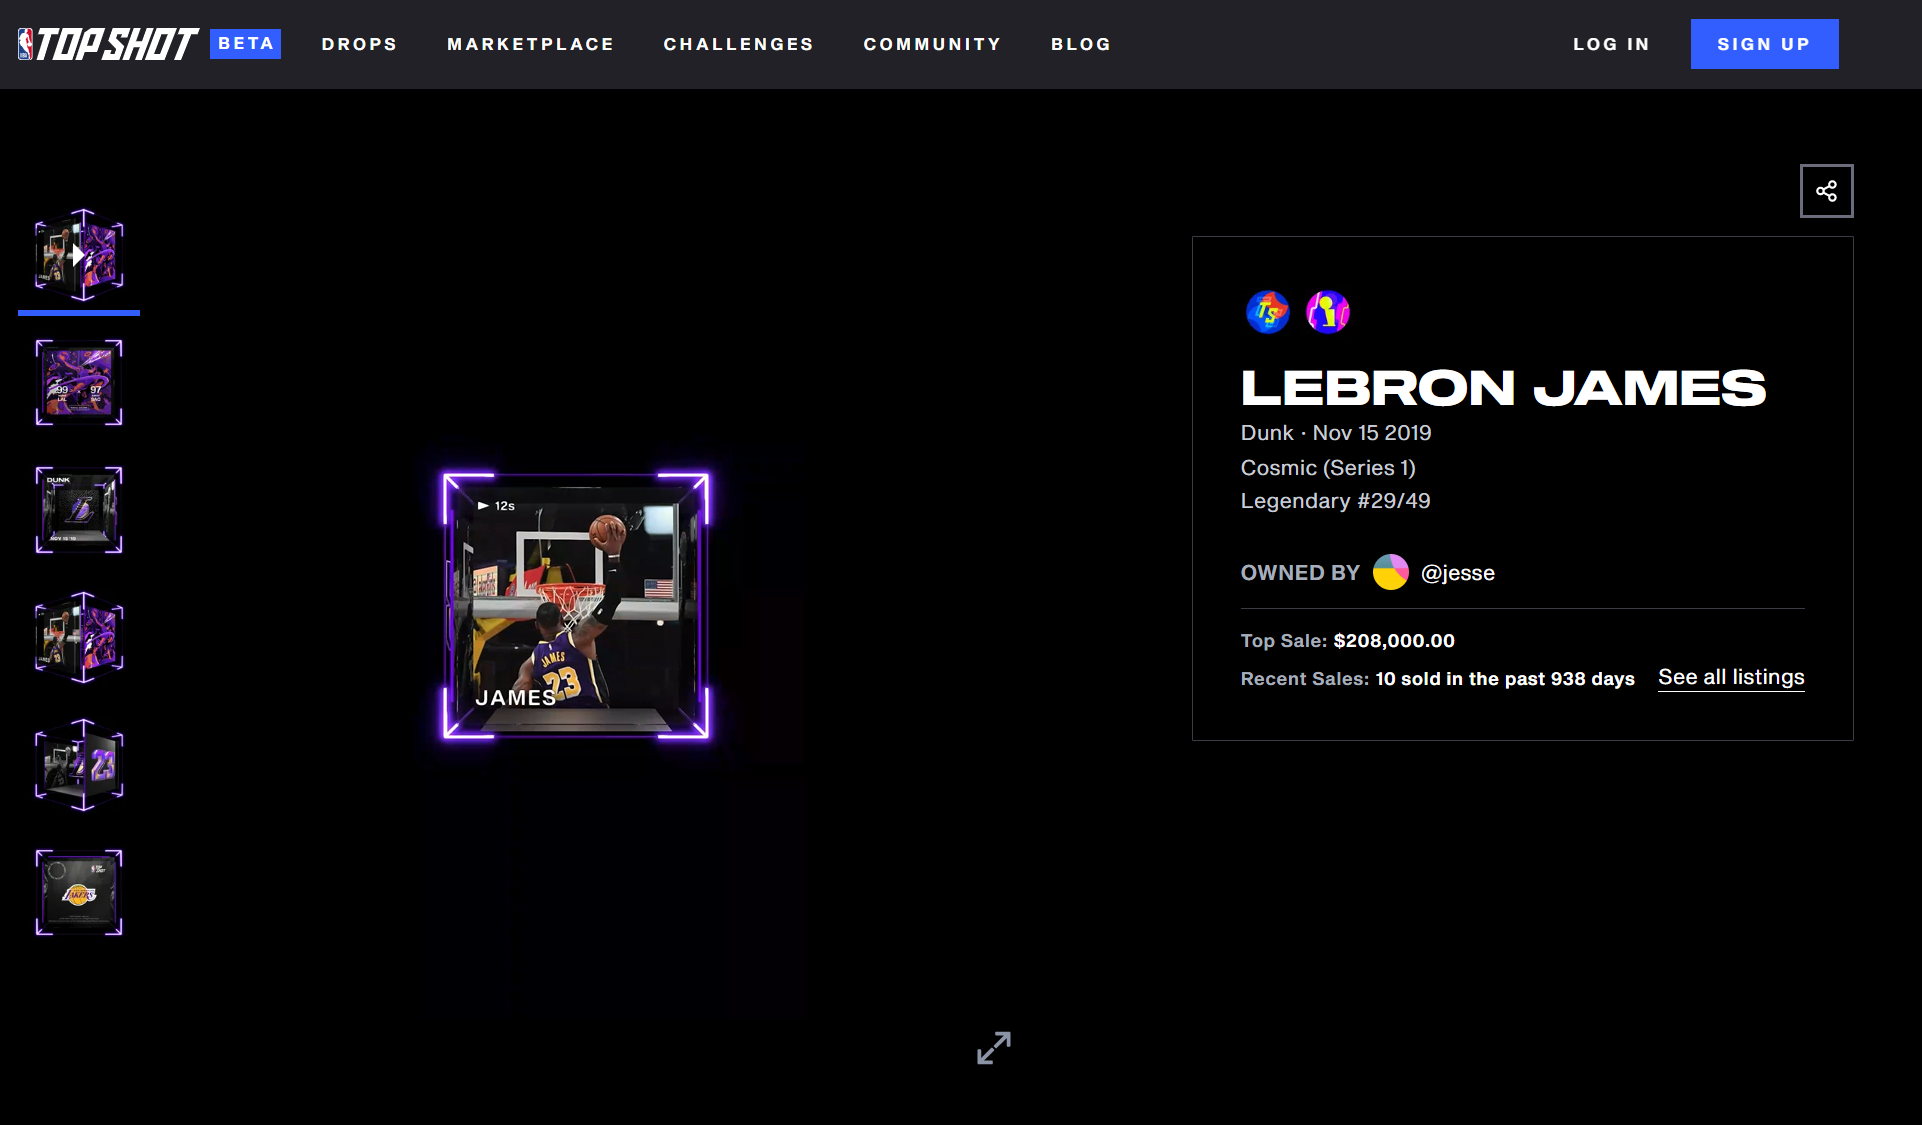The height and width of the screenshot is (1125, 1922).
Task: Select the fourth cube thumbnail
Action: [x=79, y=637]
